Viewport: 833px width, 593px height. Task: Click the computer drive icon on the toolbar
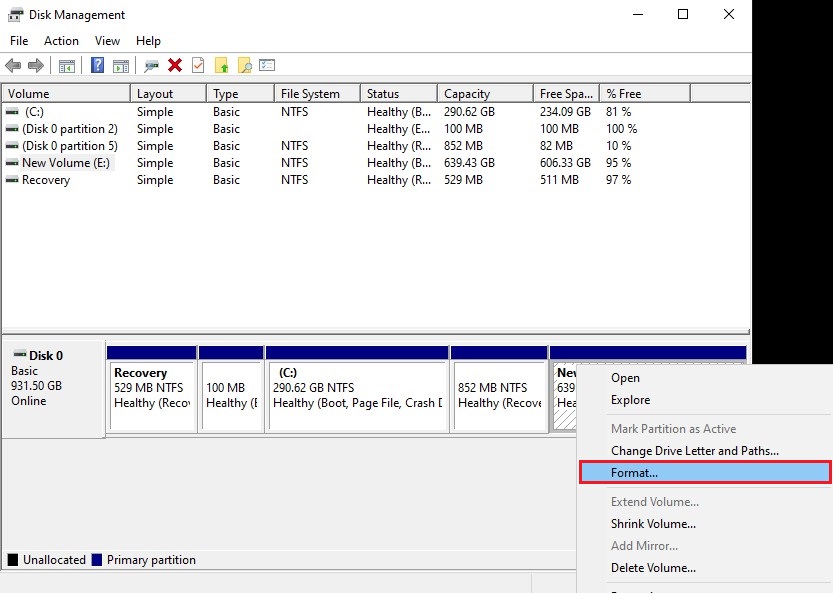click(150, 65)
